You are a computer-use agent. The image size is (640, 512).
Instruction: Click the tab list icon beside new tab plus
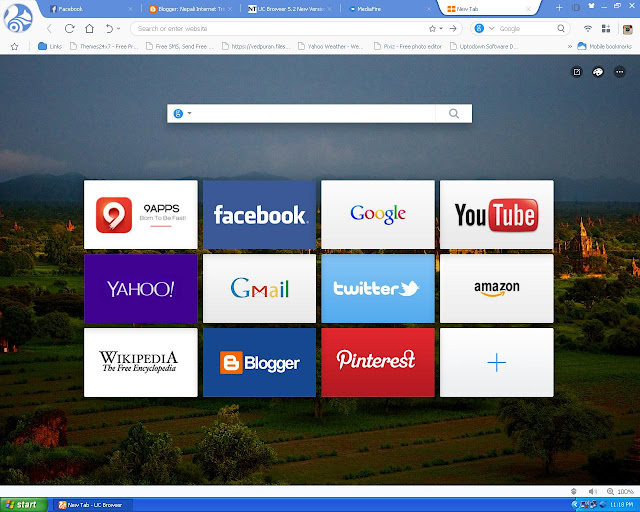576,7
